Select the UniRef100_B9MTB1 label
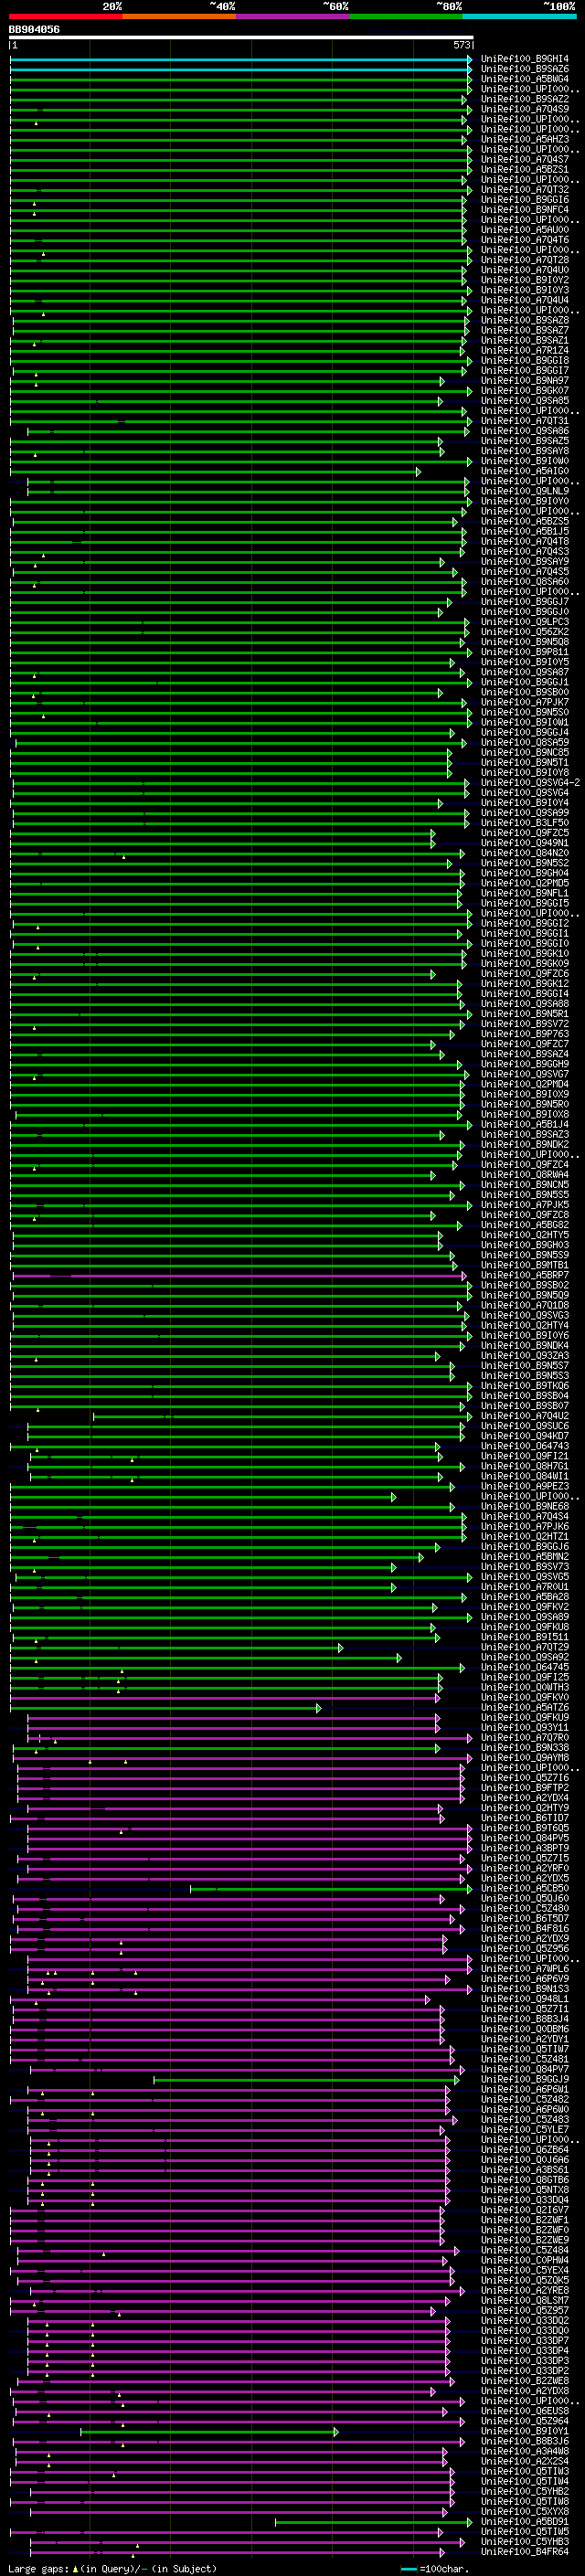This screenshot has height=2576, width=585. [525, 1265]
